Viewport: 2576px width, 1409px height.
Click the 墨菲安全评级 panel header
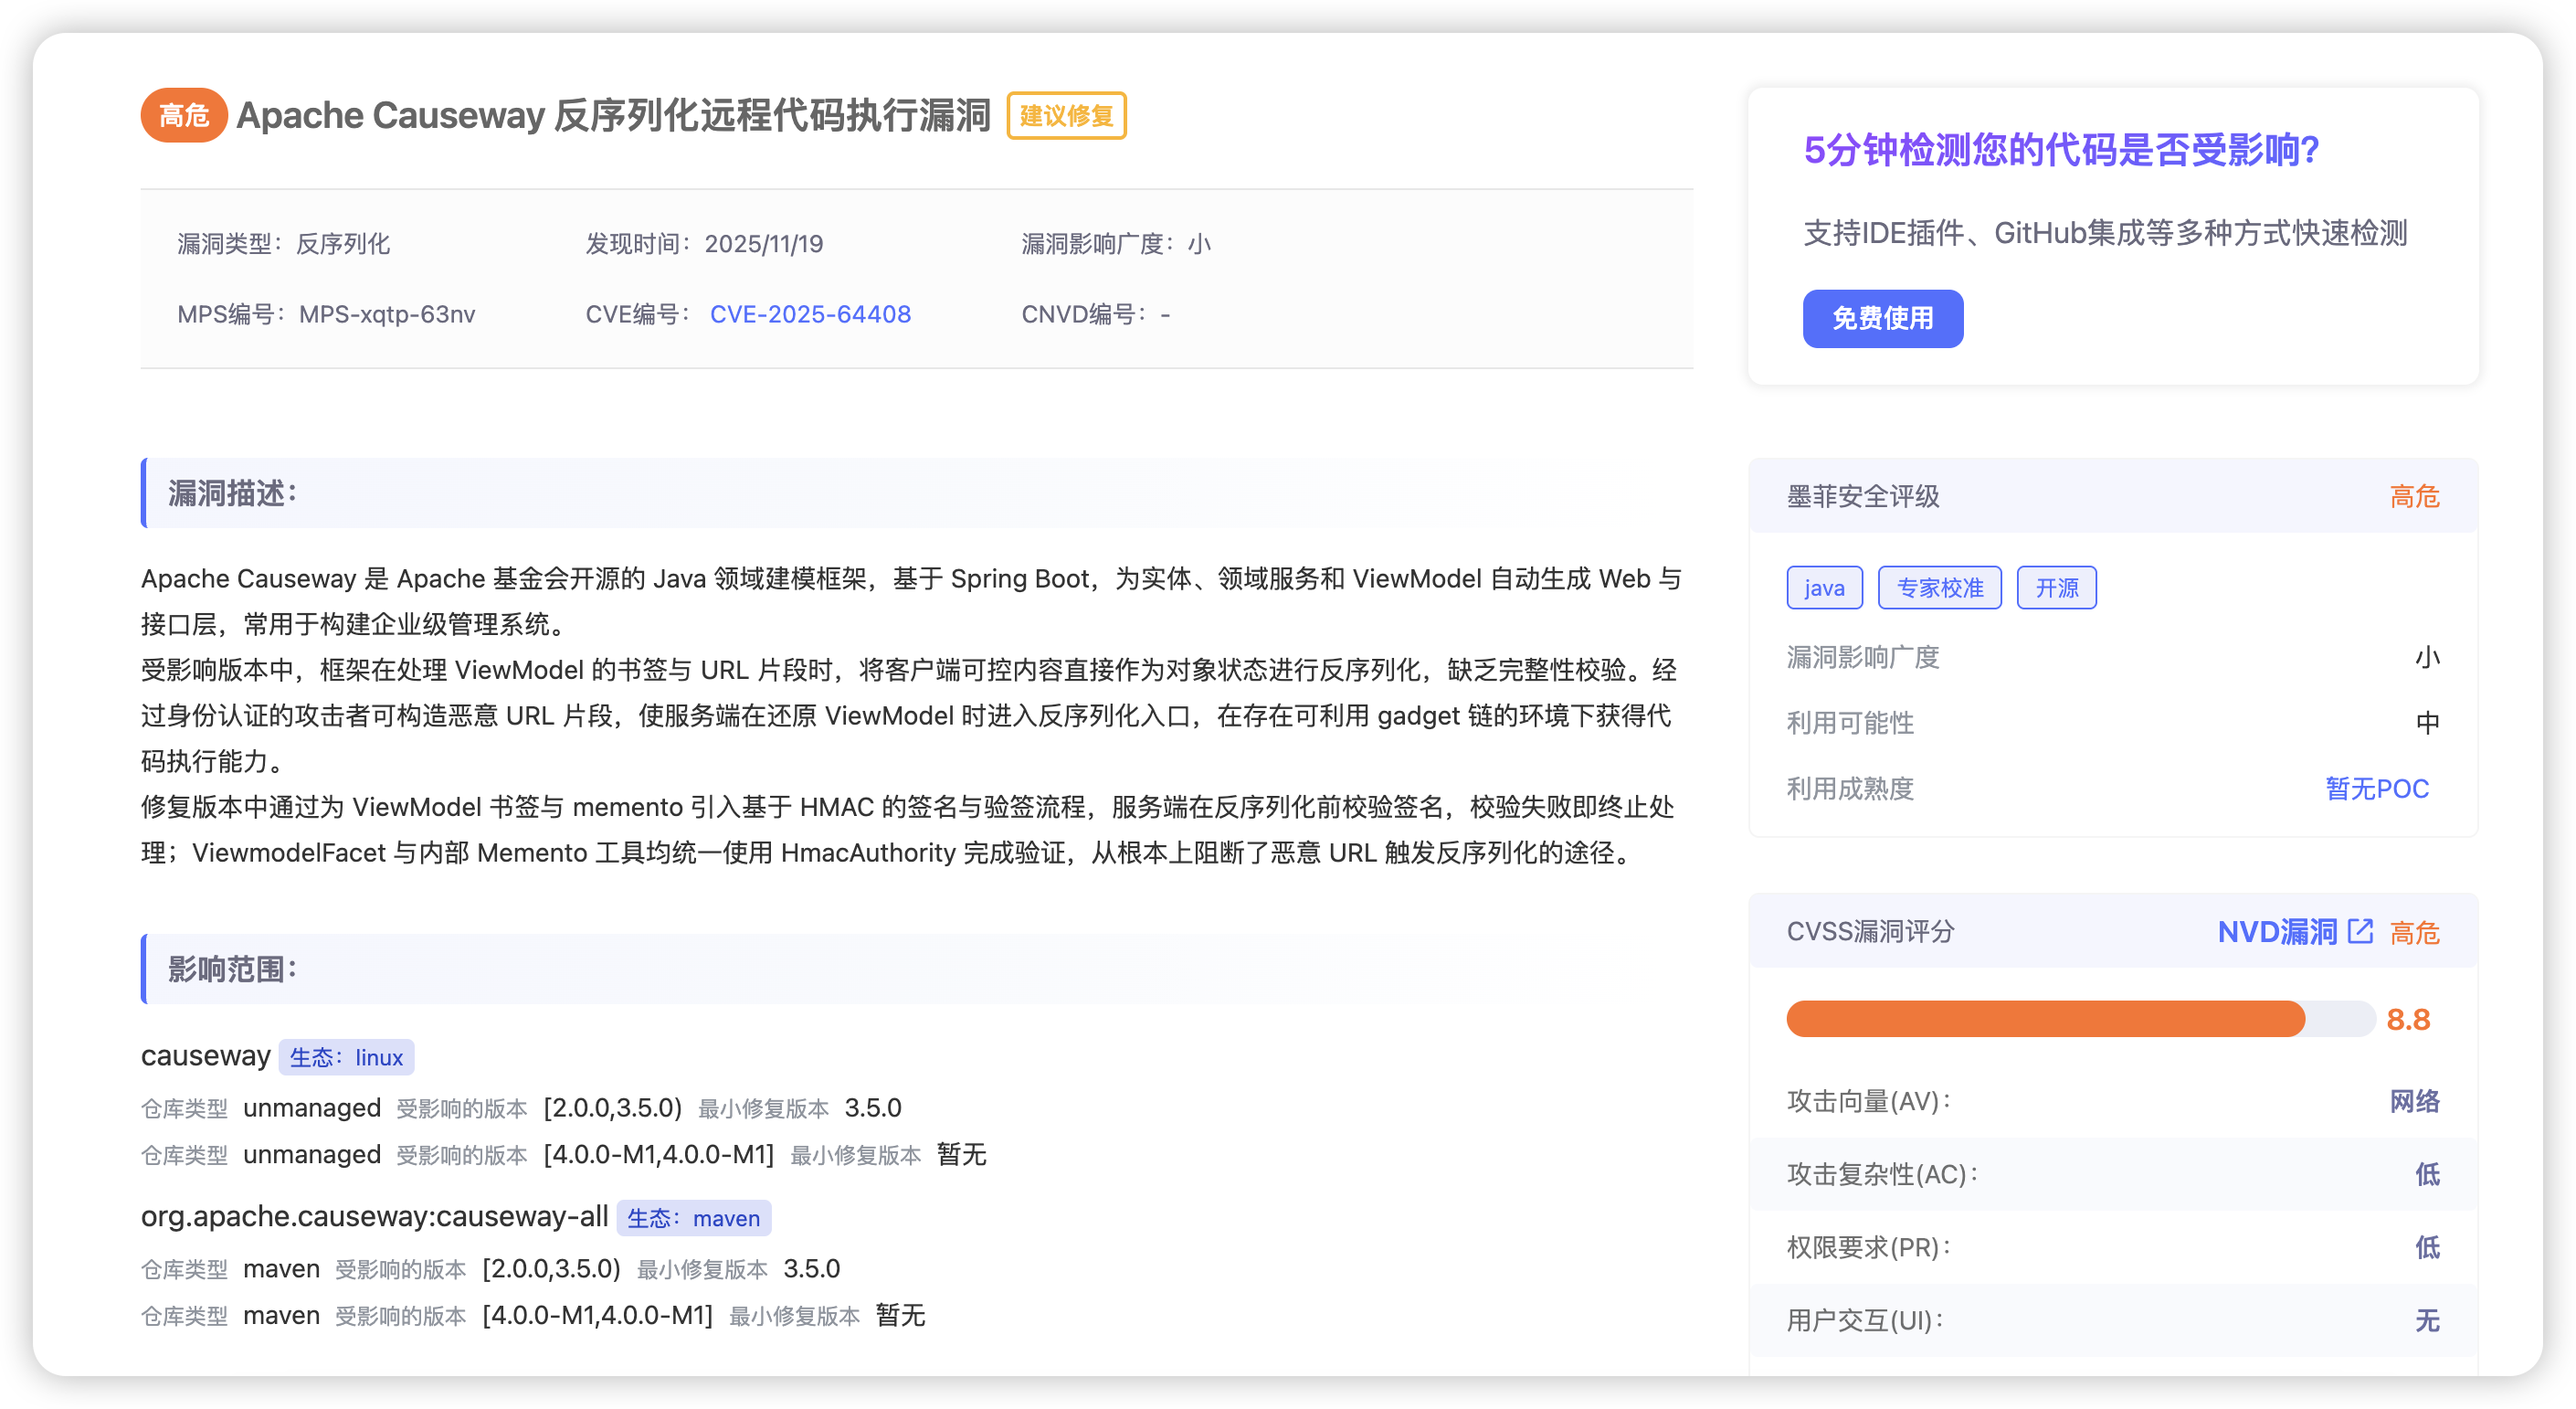[1863, 496]
